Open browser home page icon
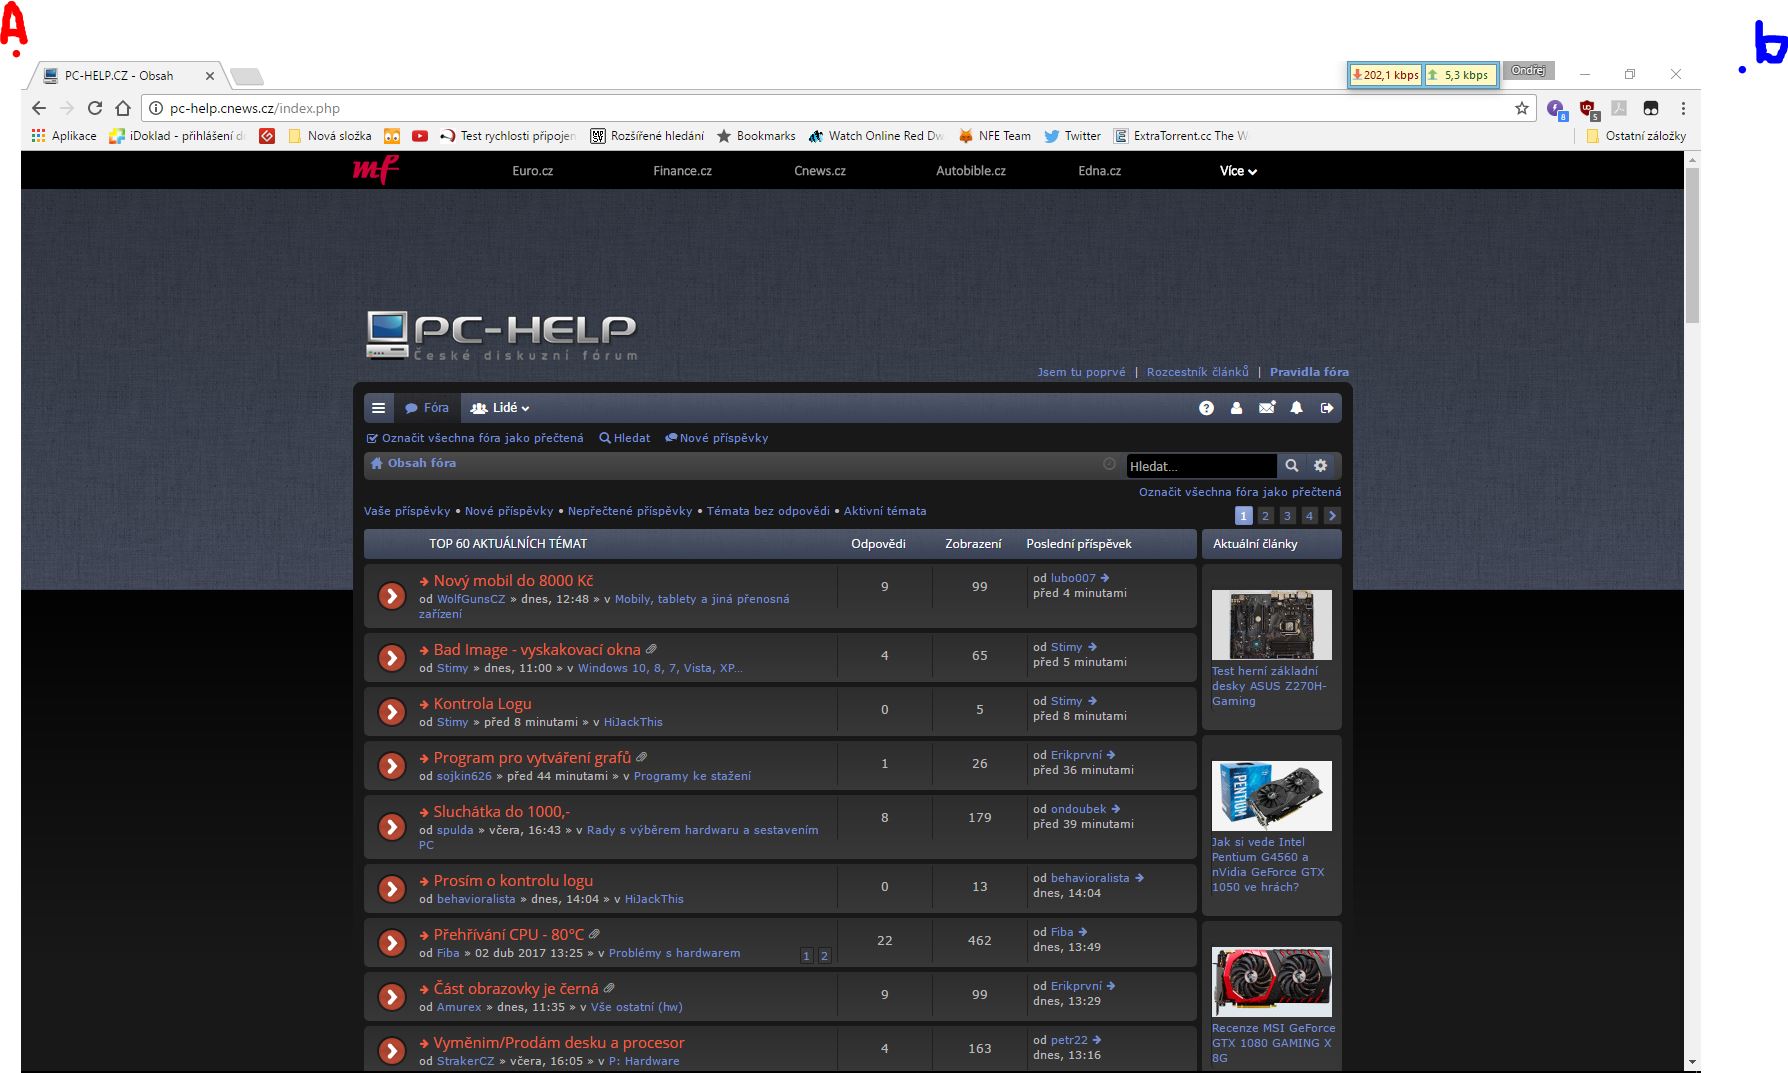The image size is (1788, 1073). click(123, 108)
